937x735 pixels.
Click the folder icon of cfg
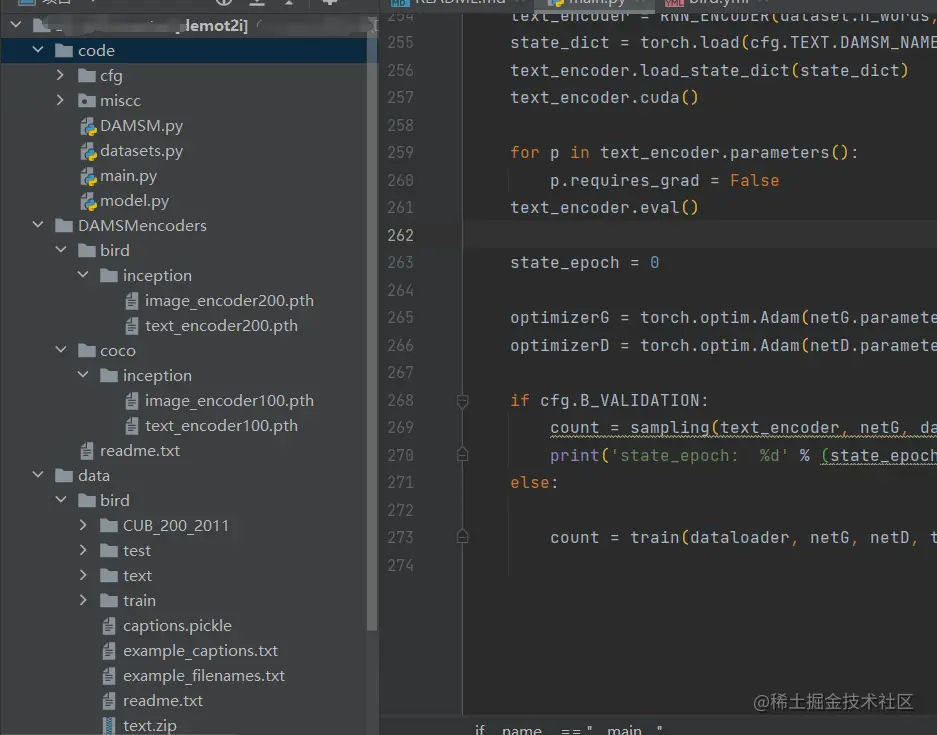(87, 76)
